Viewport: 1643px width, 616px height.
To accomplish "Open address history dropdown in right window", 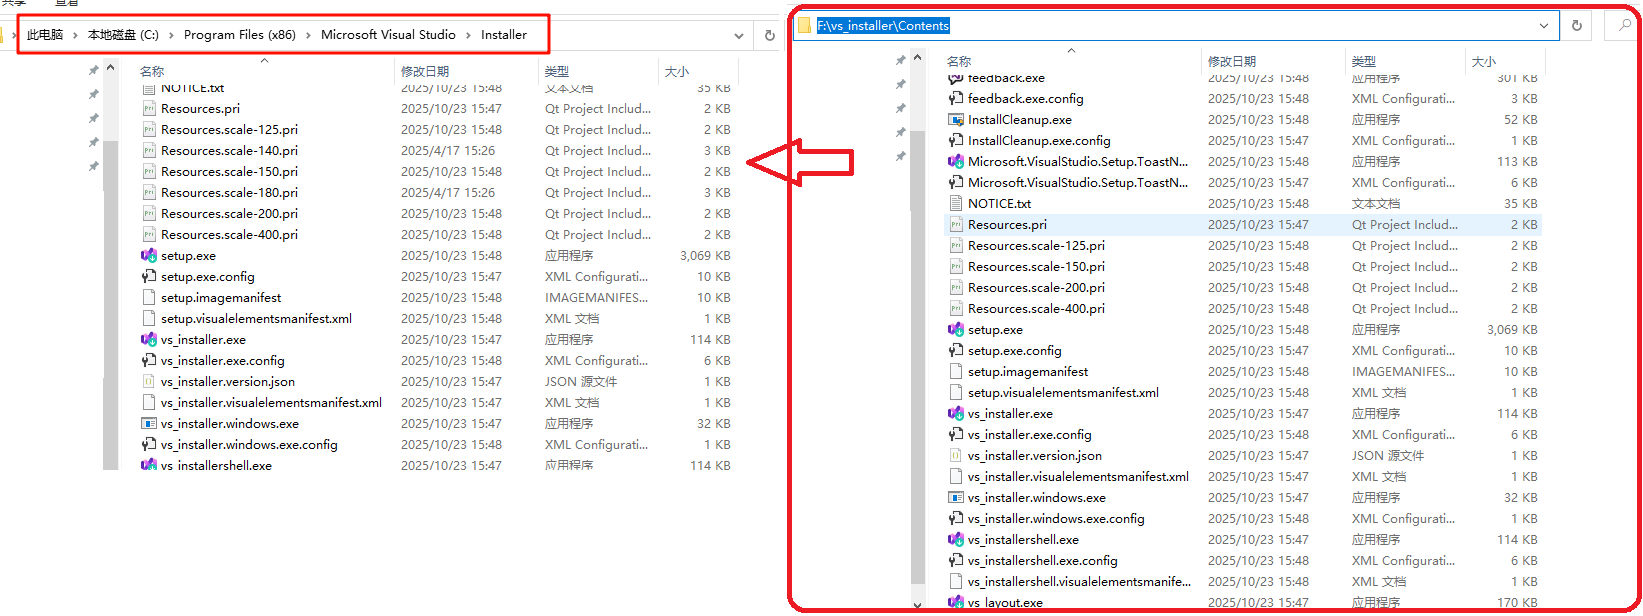I will point(1544,25).
